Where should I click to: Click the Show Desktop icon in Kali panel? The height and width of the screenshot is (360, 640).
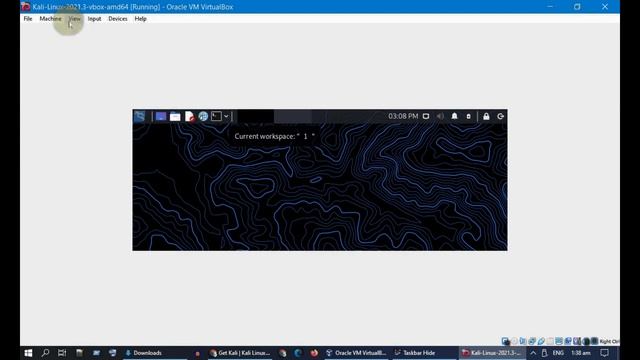coord(161,116)
